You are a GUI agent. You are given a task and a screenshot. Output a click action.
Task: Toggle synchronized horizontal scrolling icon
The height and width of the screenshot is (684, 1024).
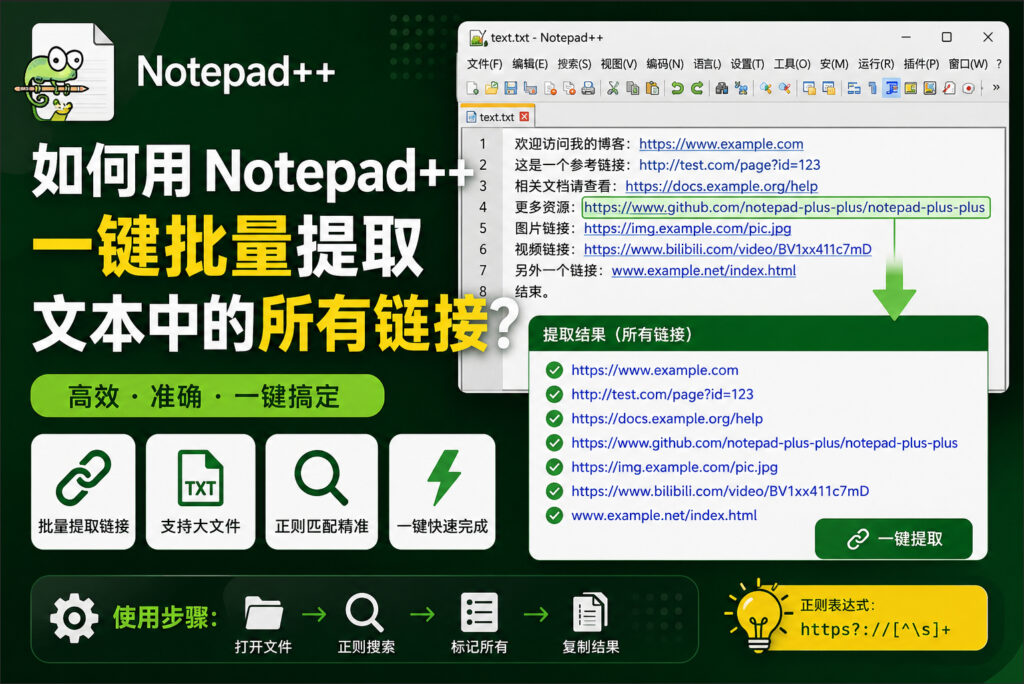[x=829, y=88]
